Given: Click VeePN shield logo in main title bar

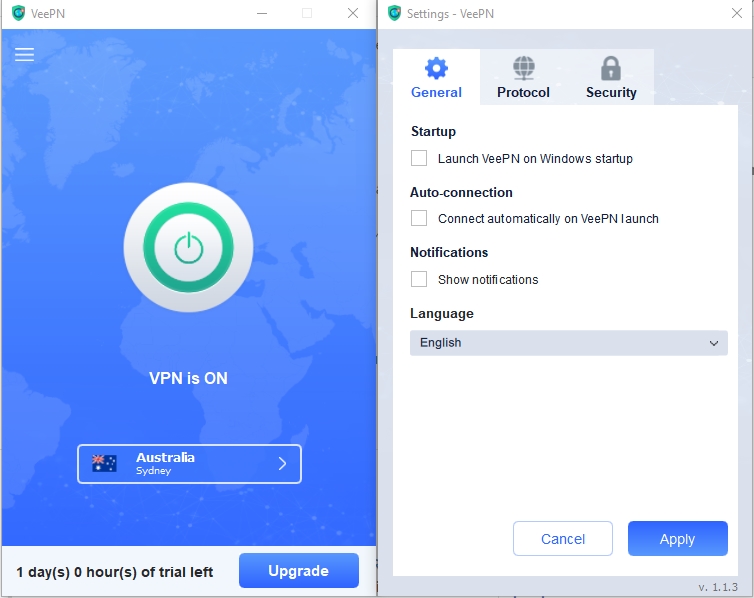Looking at the screenshot, I should 18,13.
